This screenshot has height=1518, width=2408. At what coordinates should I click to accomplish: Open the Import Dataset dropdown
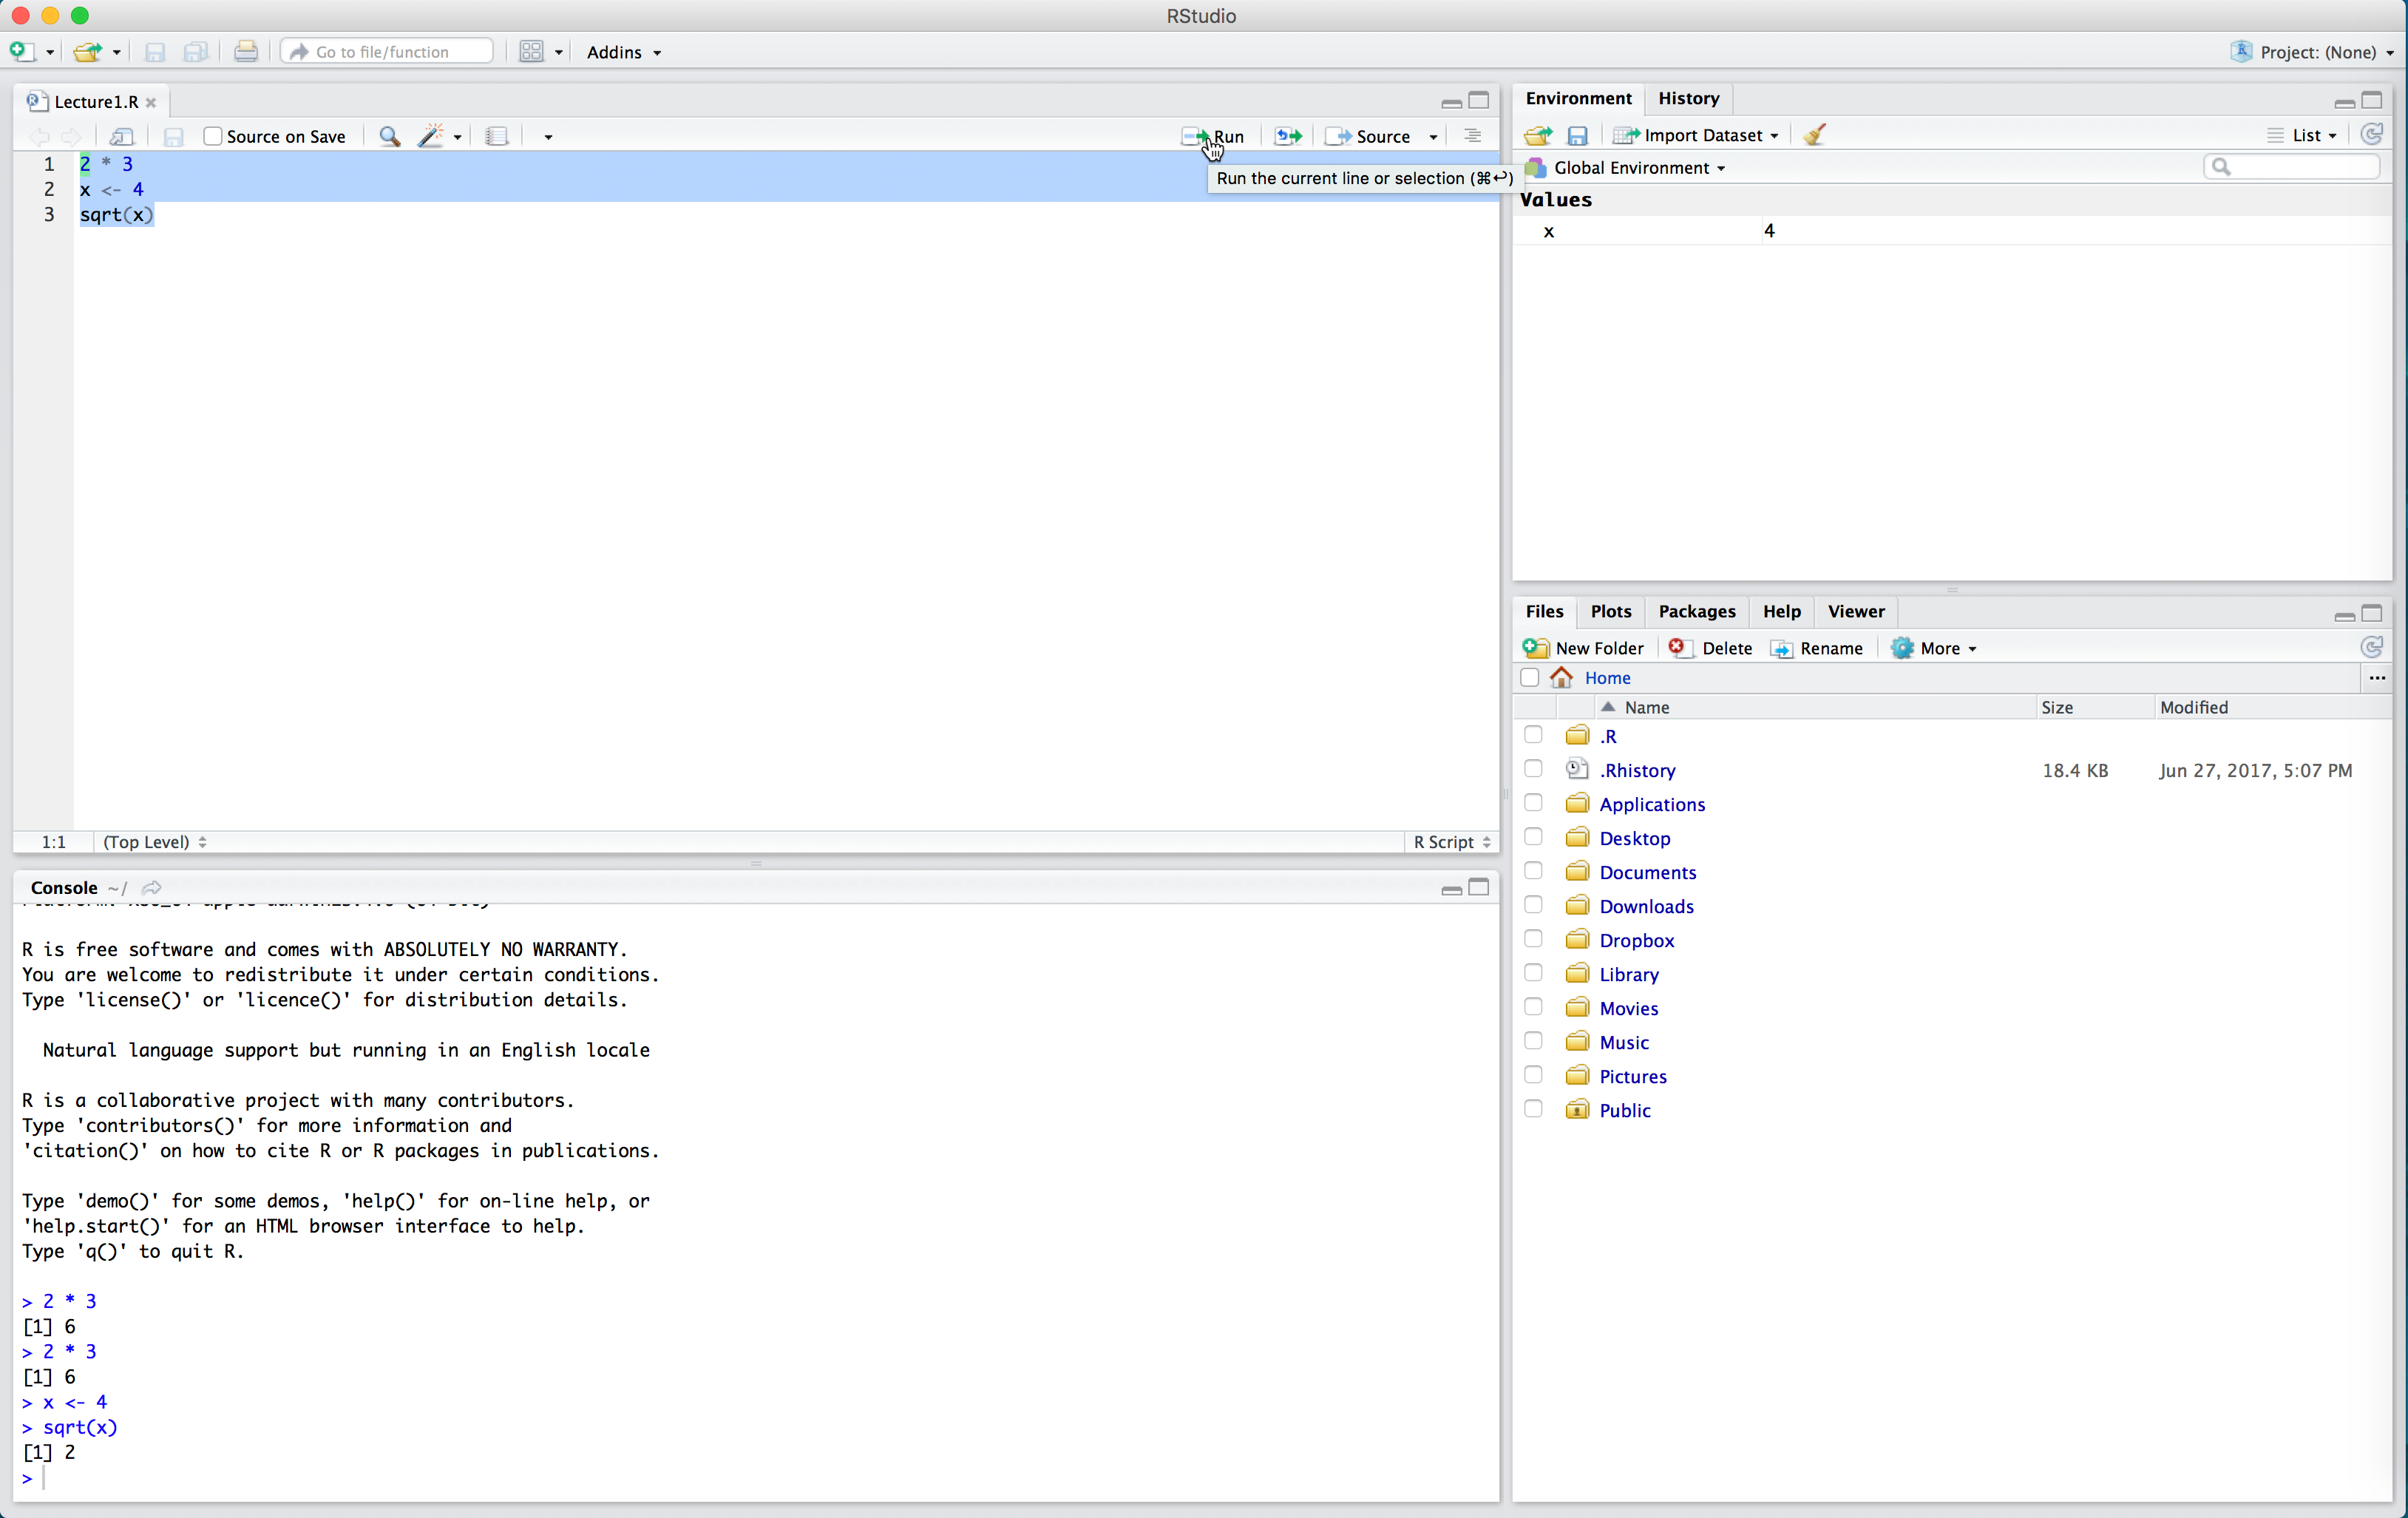pos(1696,135)
